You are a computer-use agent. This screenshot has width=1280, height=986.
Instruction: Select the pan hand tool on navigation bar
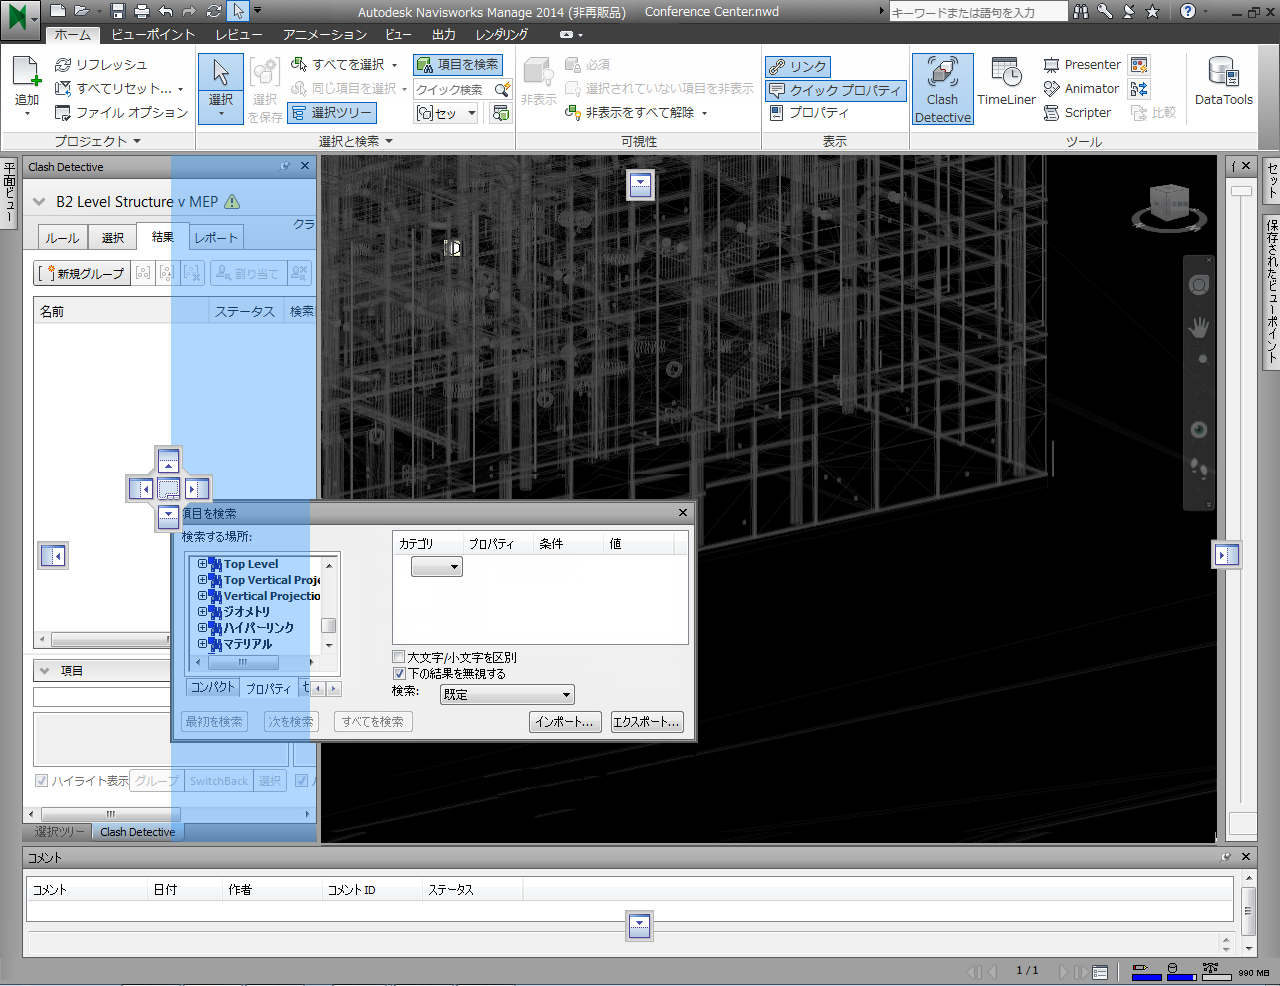click(x=1198, y=327)
